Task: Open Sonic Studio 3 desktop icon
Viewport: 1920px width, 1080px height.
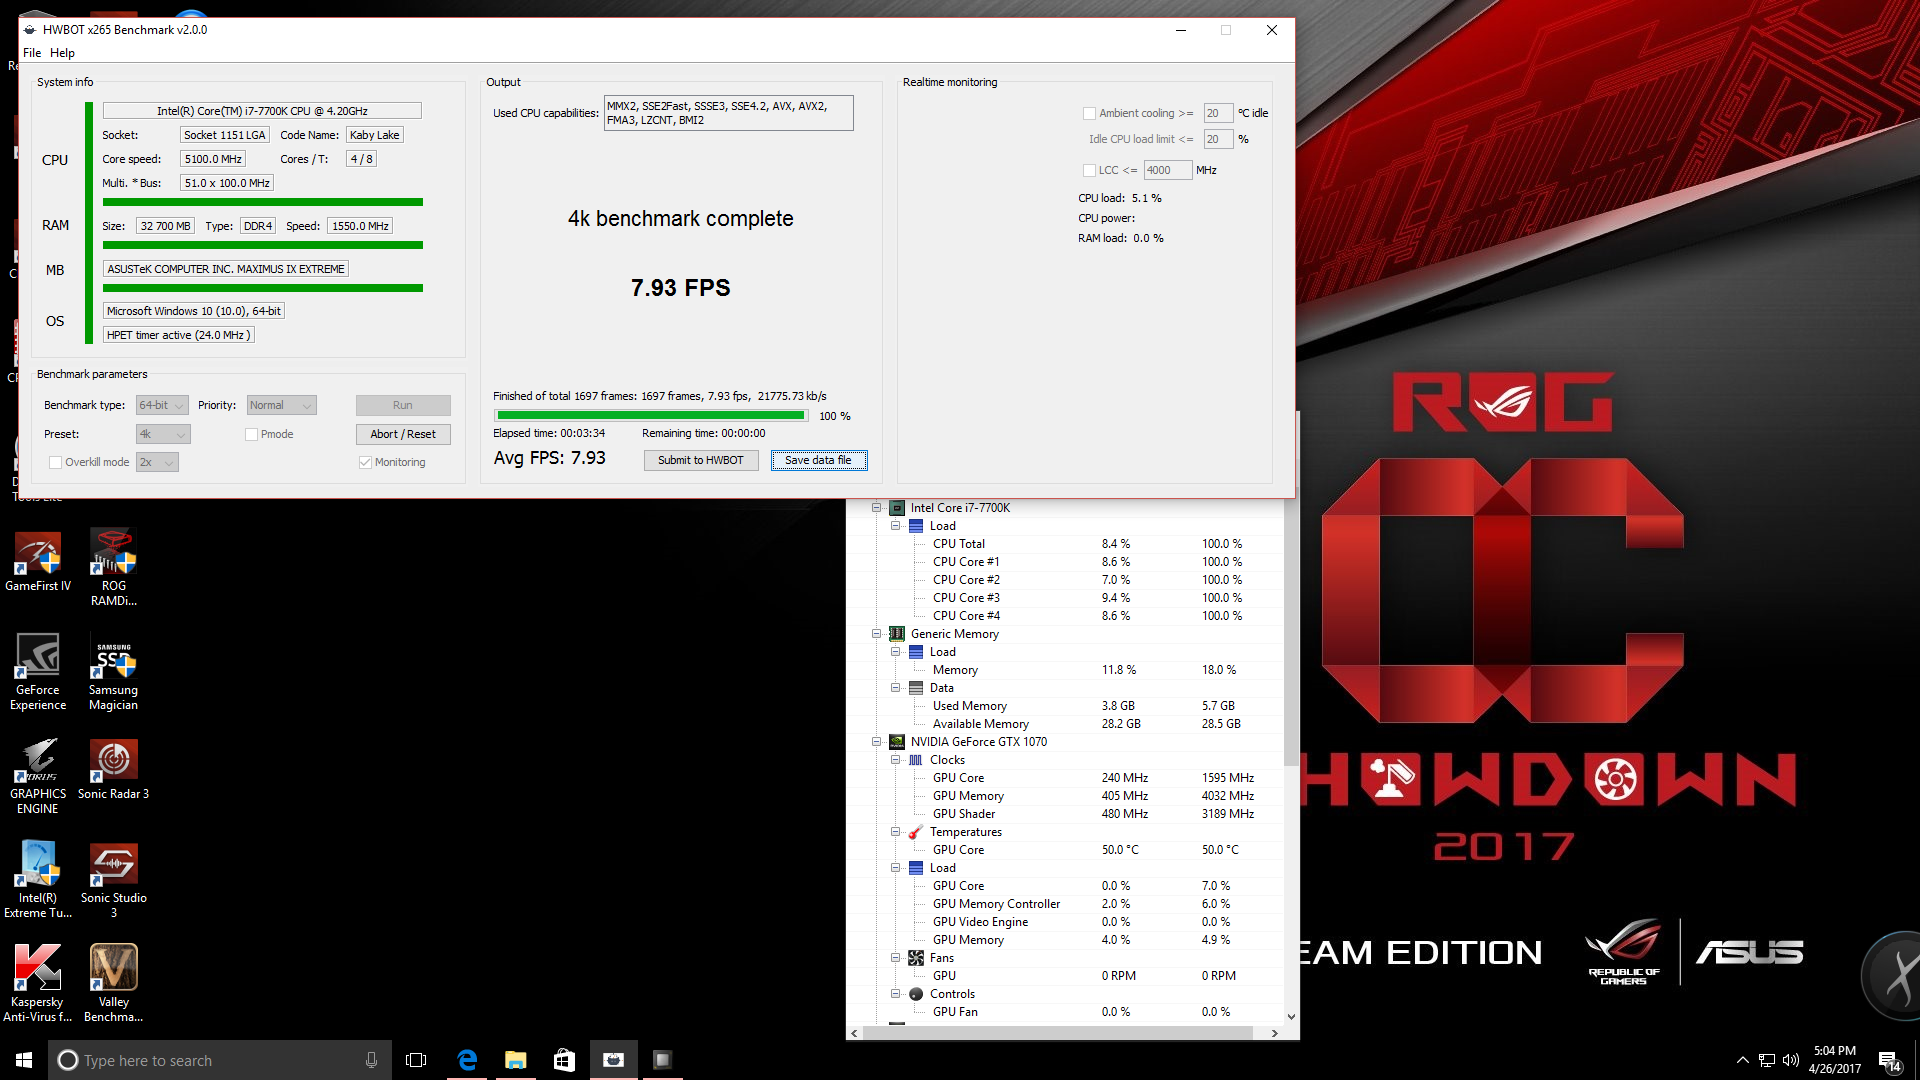Action: (113, 880)
